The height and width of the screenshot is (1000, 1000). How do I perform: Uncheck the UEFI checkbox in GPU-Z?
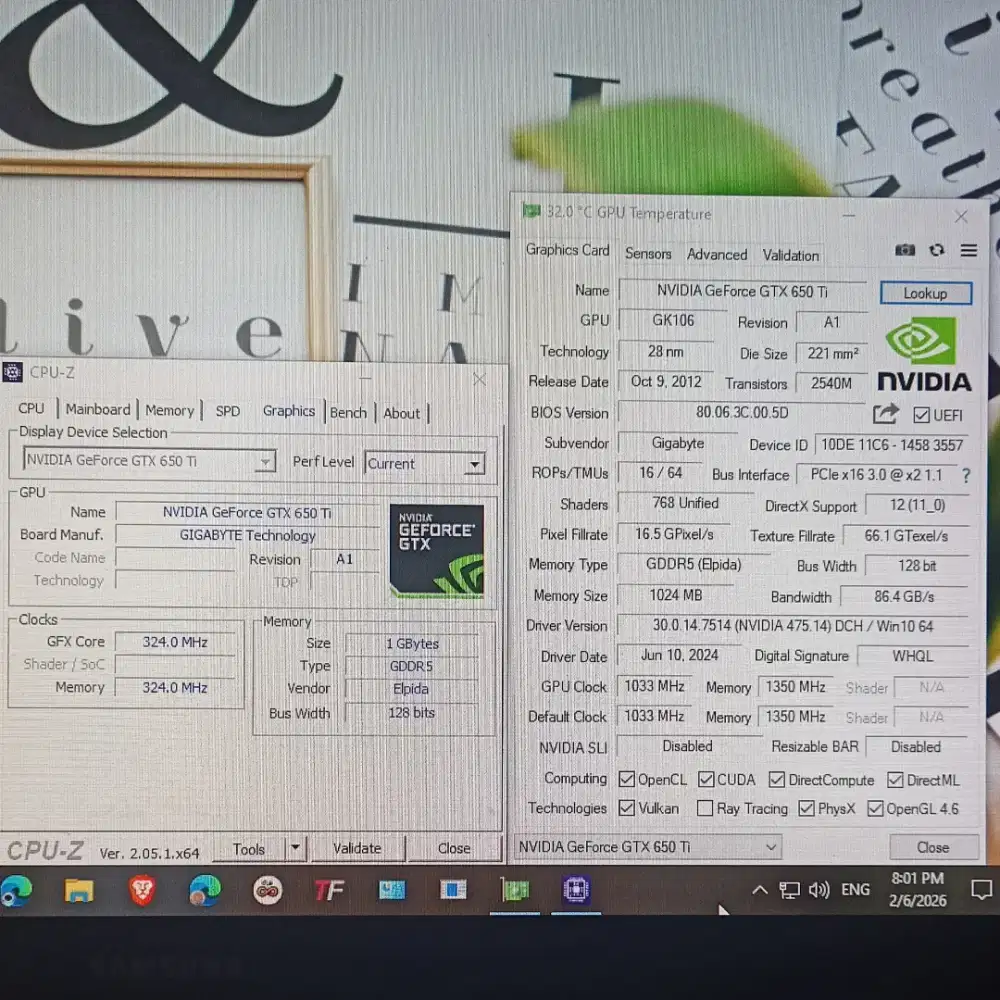tap(921, 415)
